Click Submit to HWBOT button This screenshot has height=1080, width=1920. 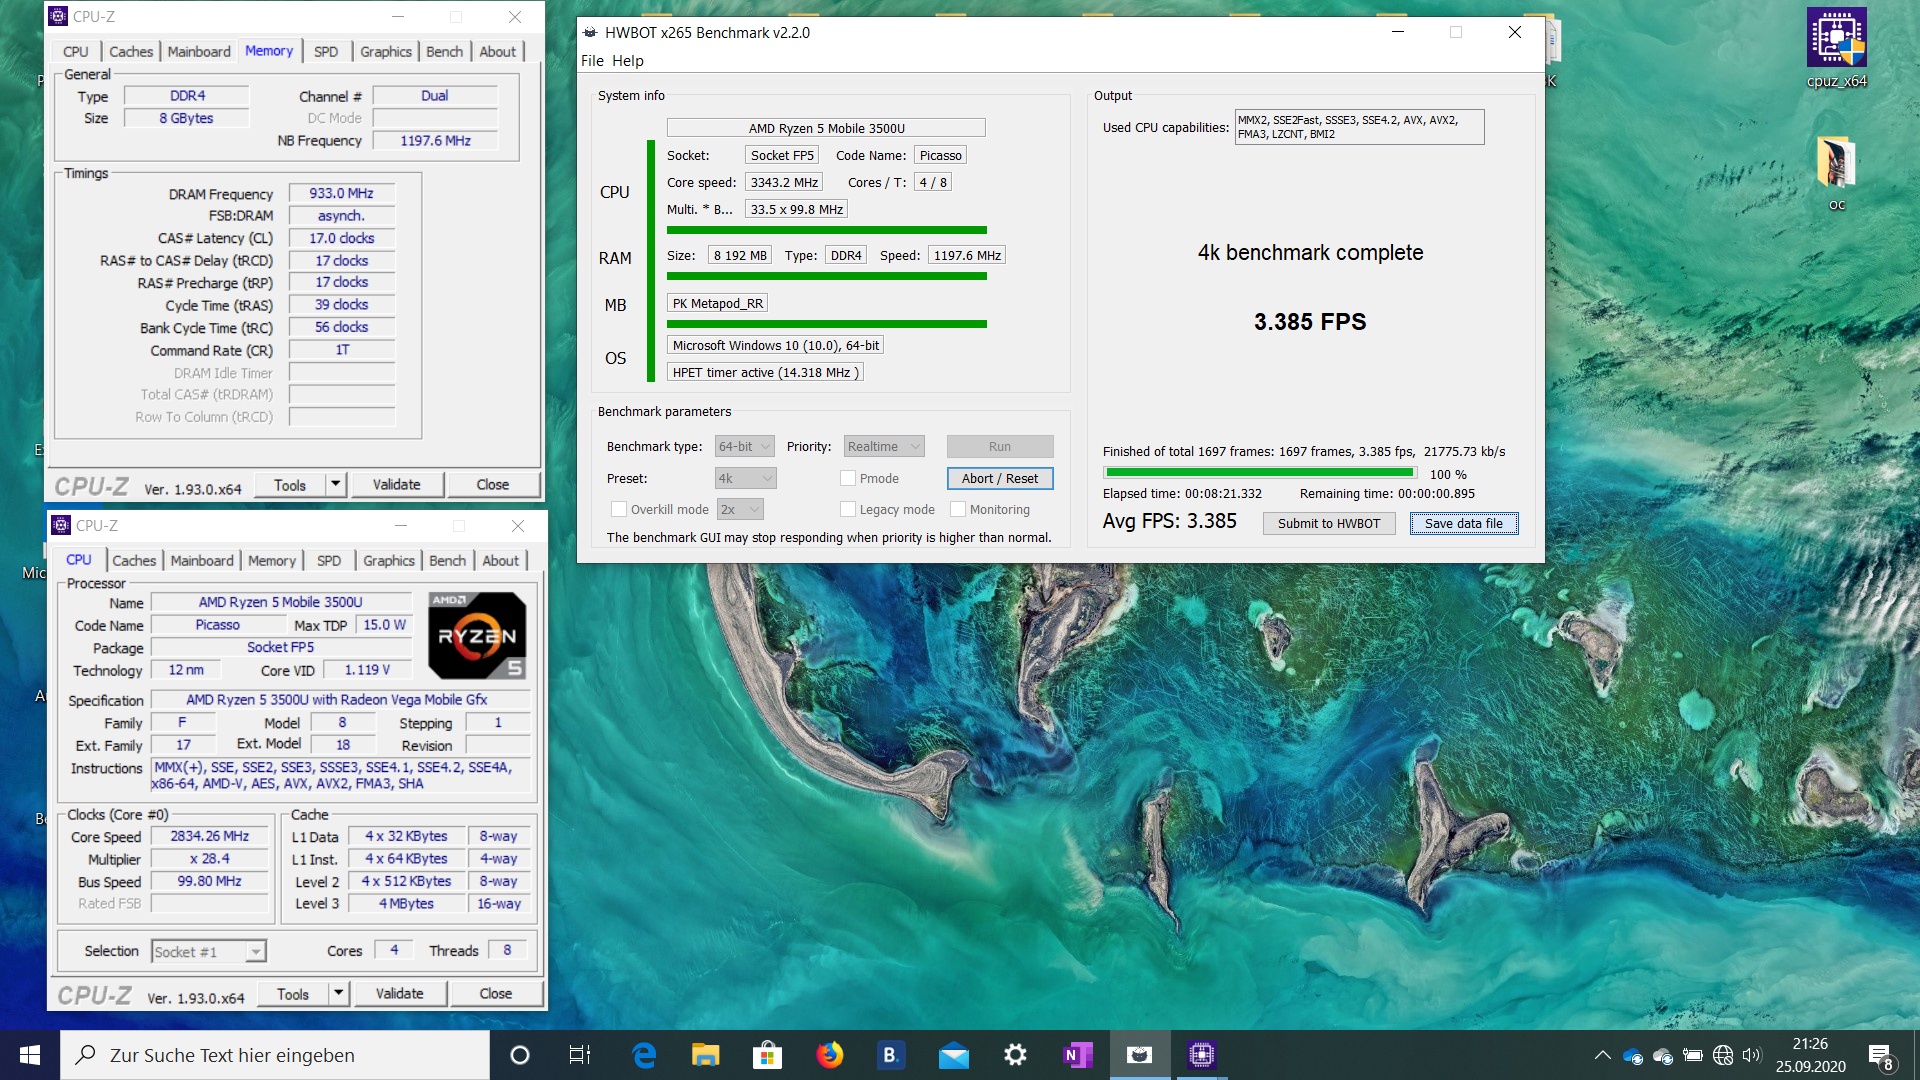[1329, 523]
